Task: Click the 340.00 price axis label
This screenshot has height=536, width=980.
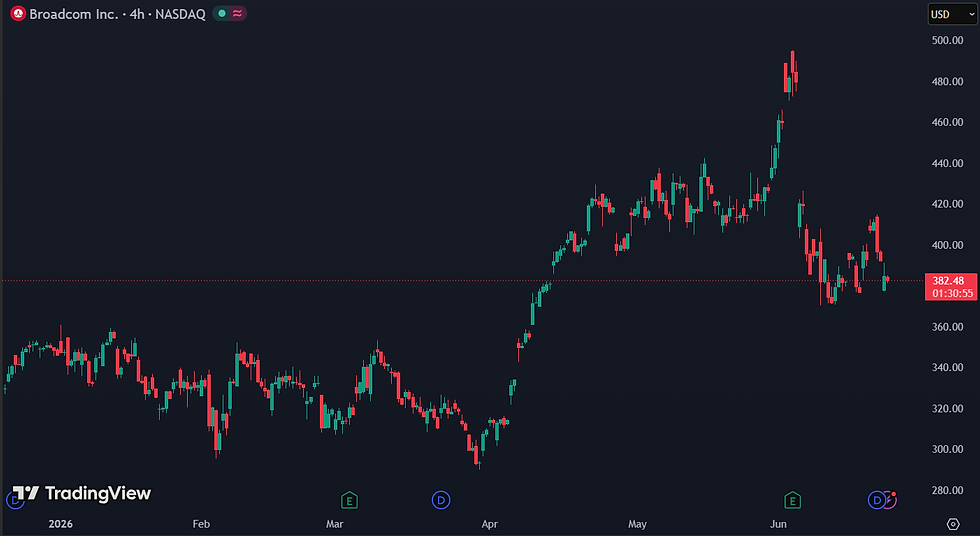Action: tap(948, 367)
